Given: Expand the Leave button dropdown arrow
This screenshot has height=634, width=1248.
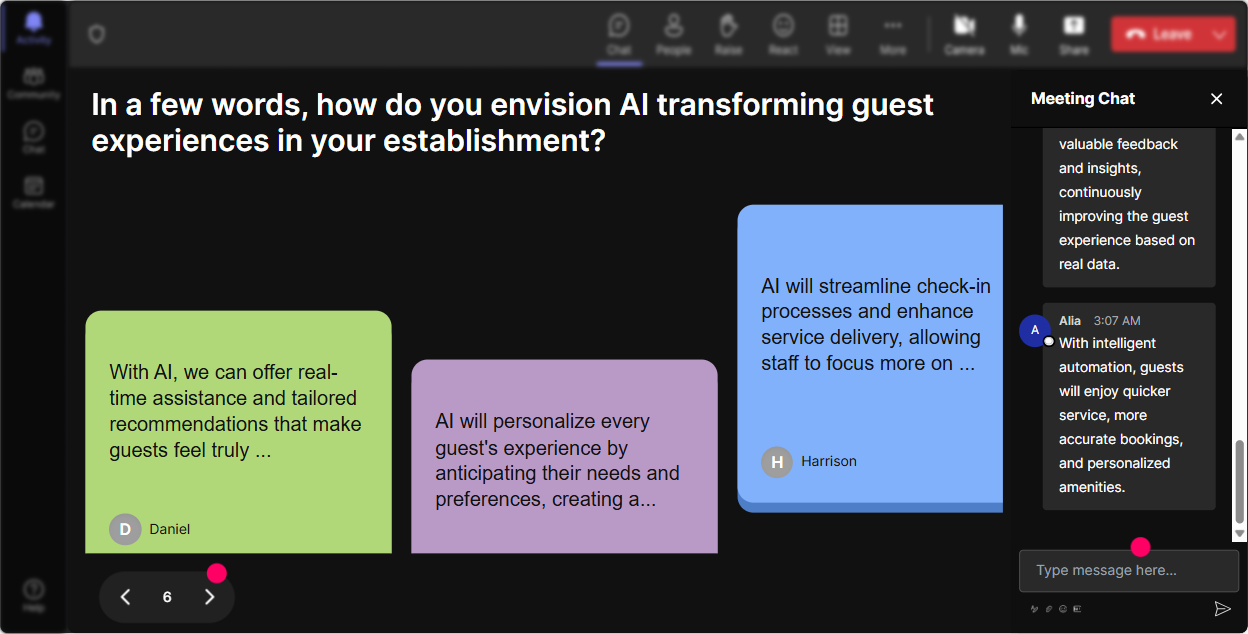Looking at the screenshot, I should point(1219,34).
